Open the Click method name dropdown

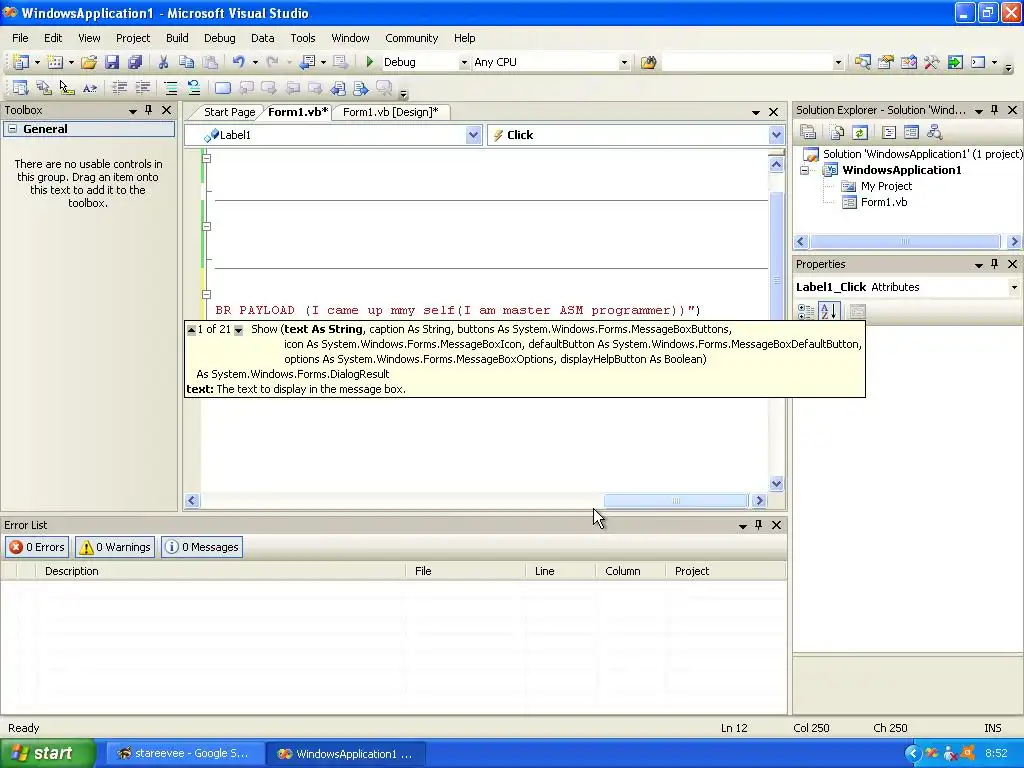776,135
